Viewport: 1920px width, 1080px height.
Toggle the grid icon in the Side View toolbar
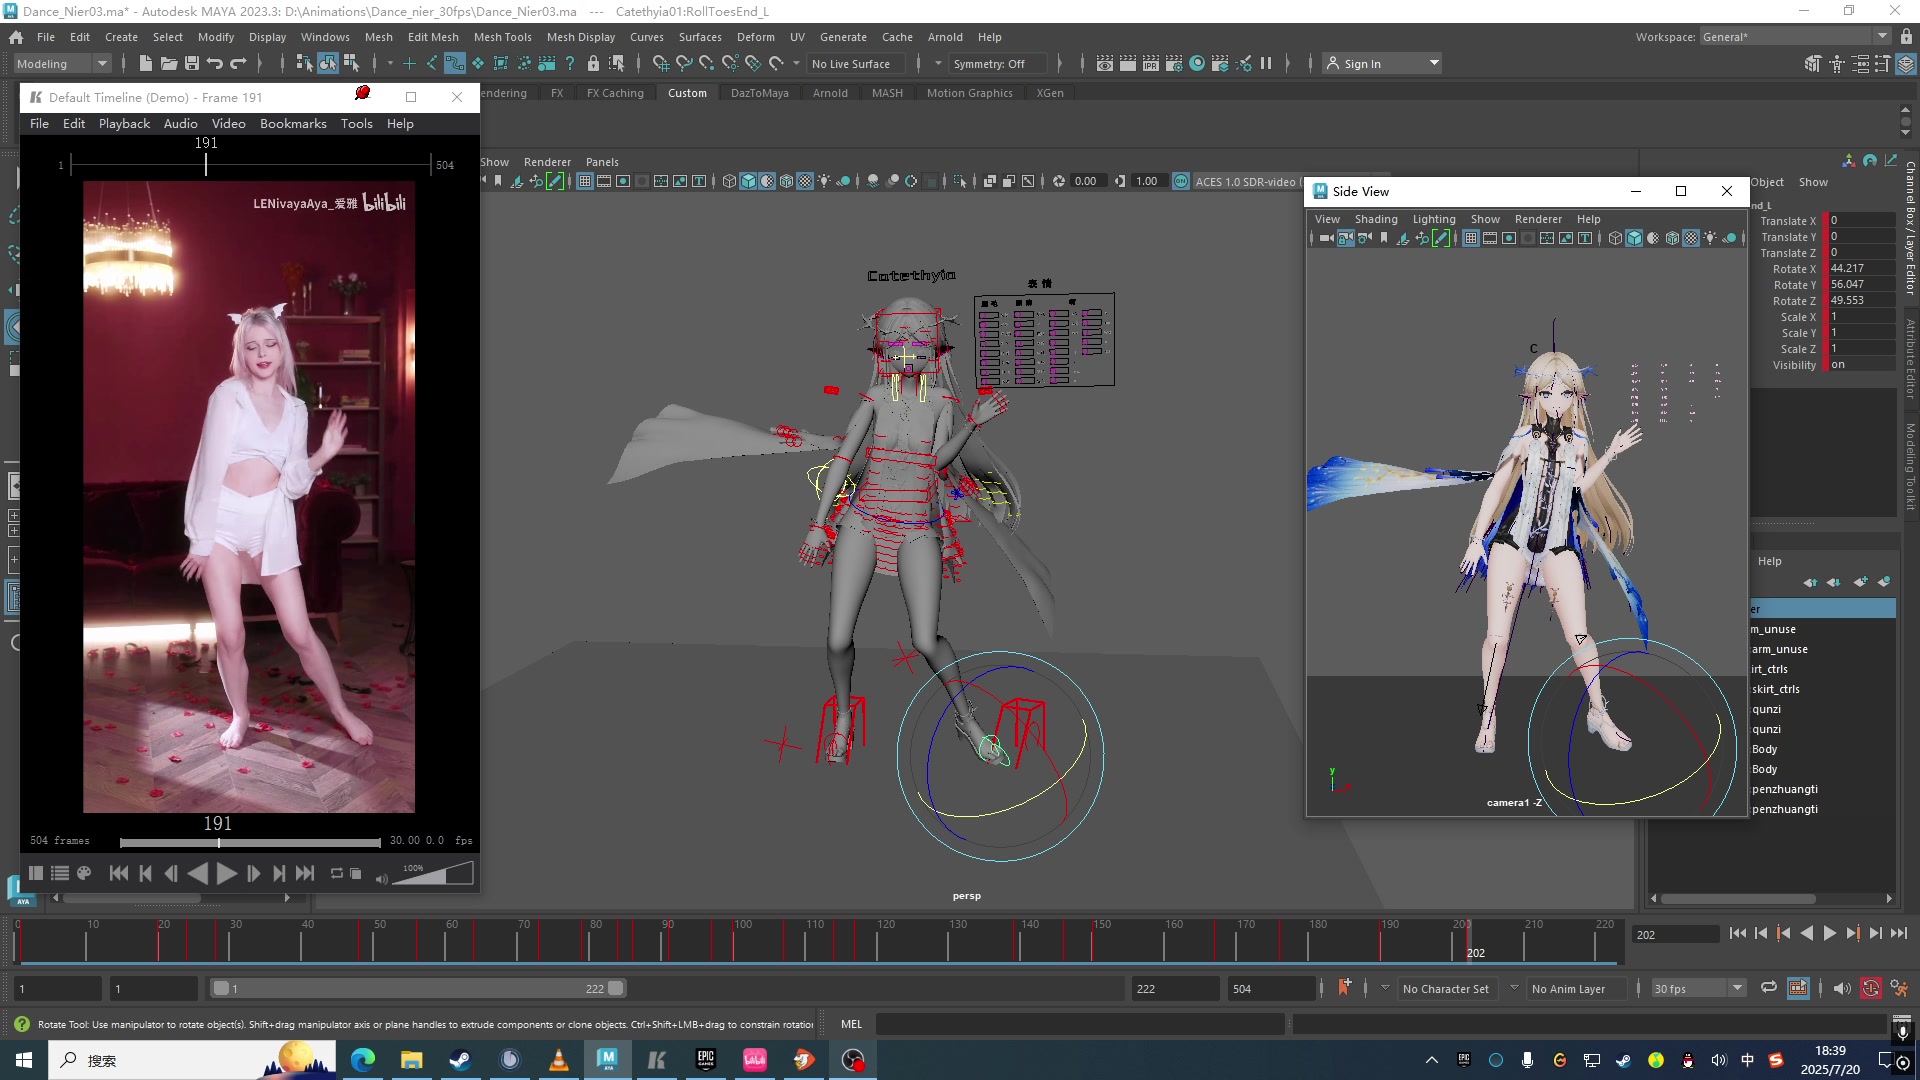point(1471,238)
